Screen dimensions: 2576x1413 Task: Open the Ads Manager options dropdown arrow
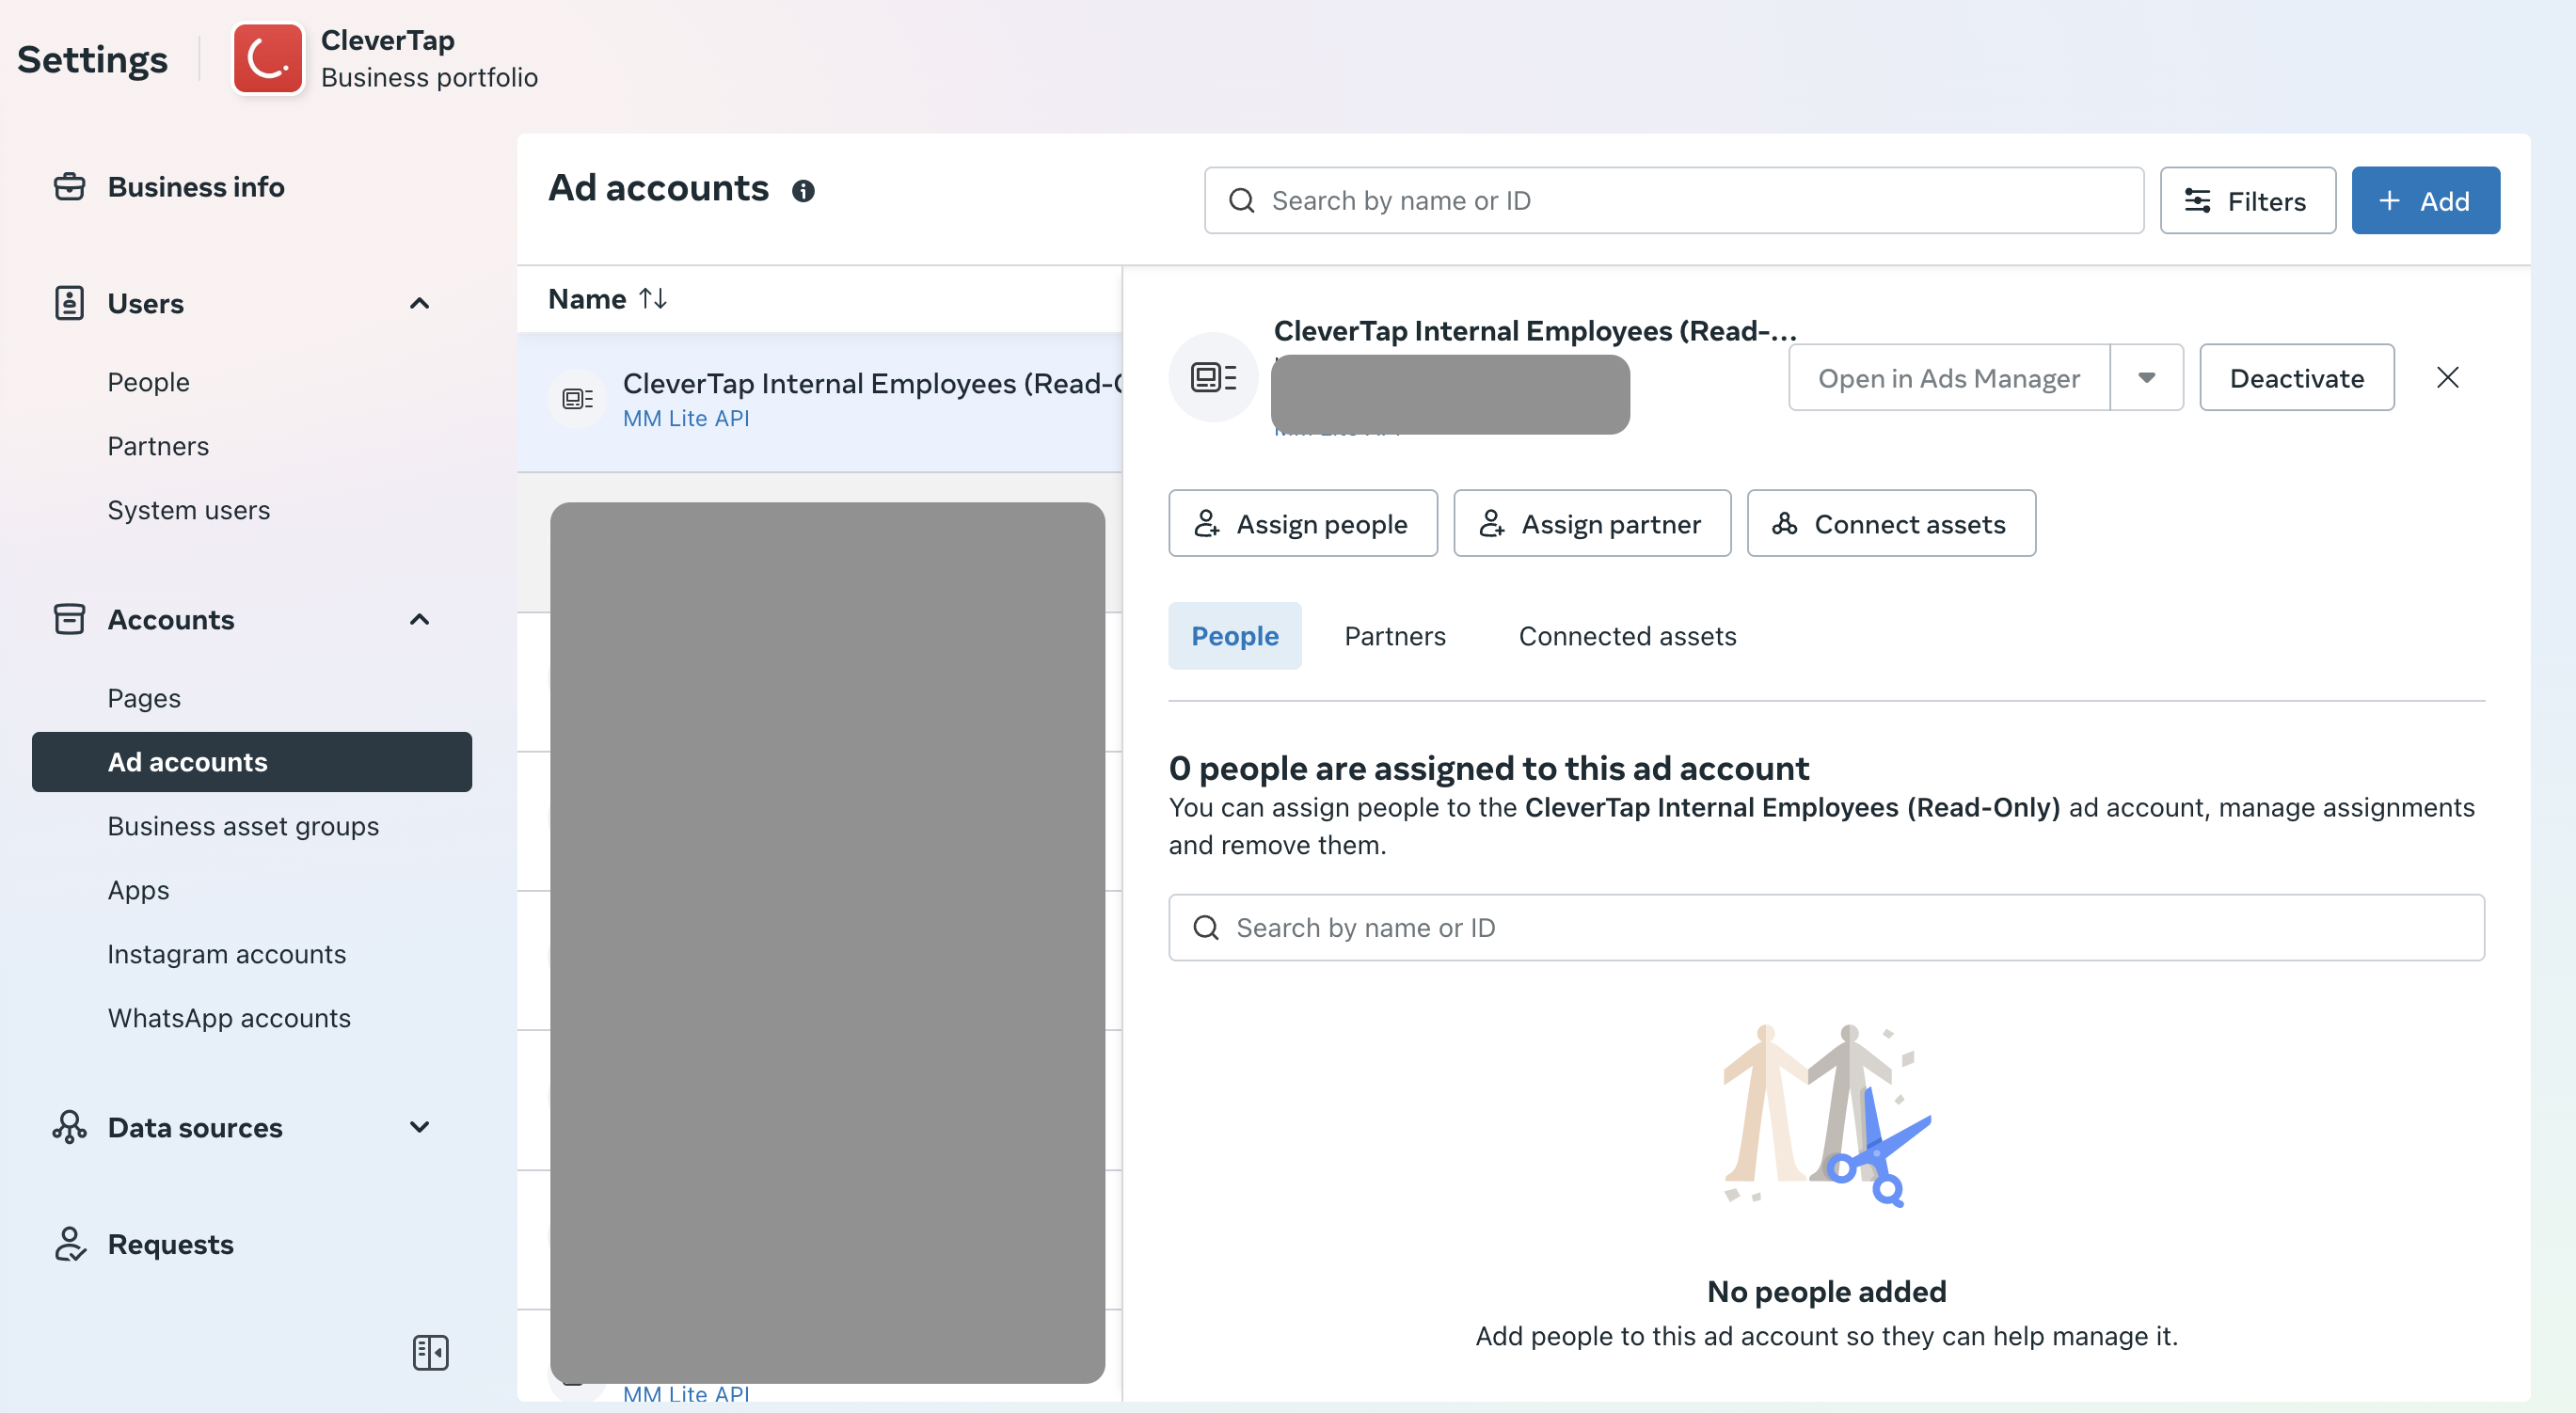(2147, 377)
